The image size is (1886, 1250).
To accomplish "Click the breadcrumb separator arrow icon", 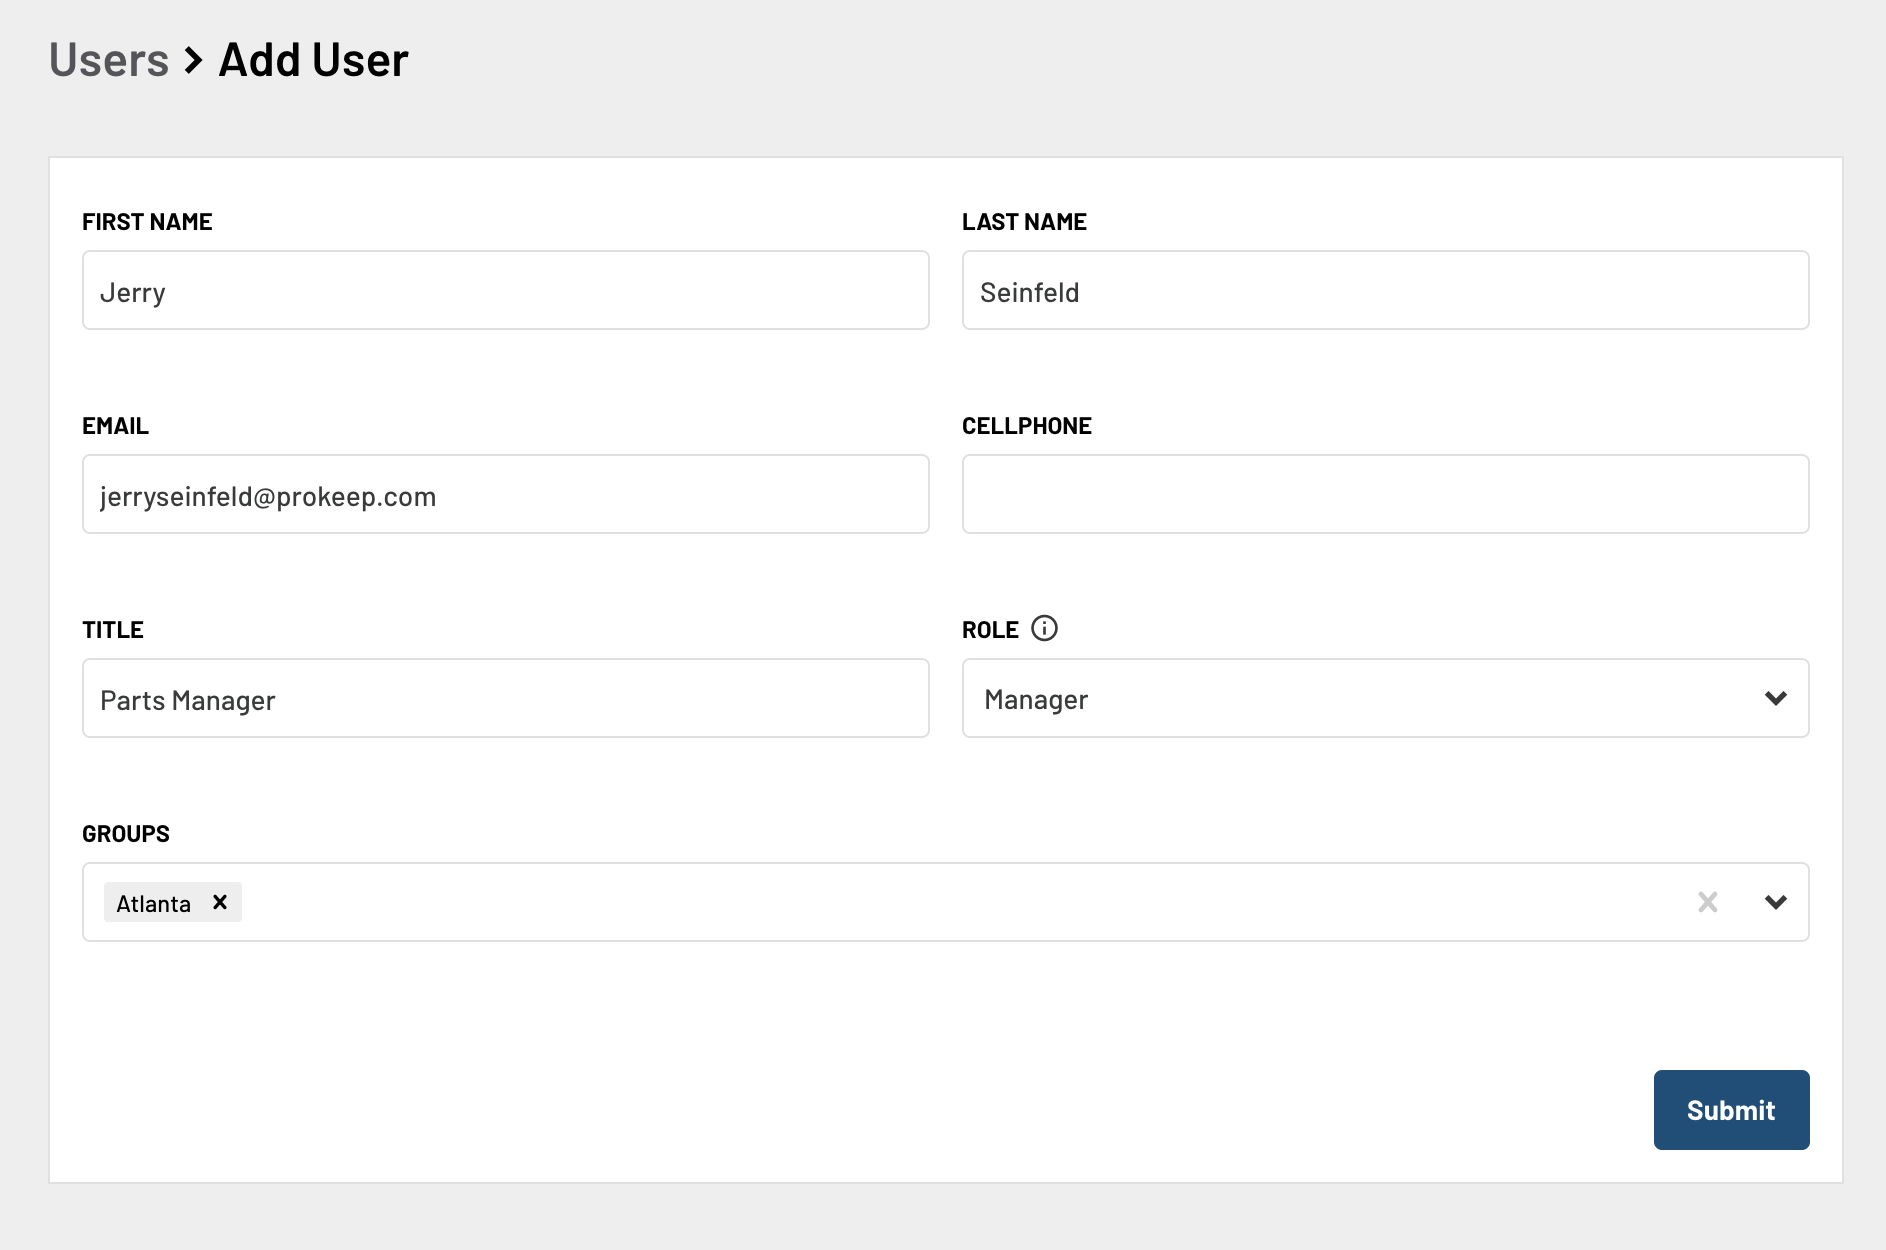I will point(194,61).
